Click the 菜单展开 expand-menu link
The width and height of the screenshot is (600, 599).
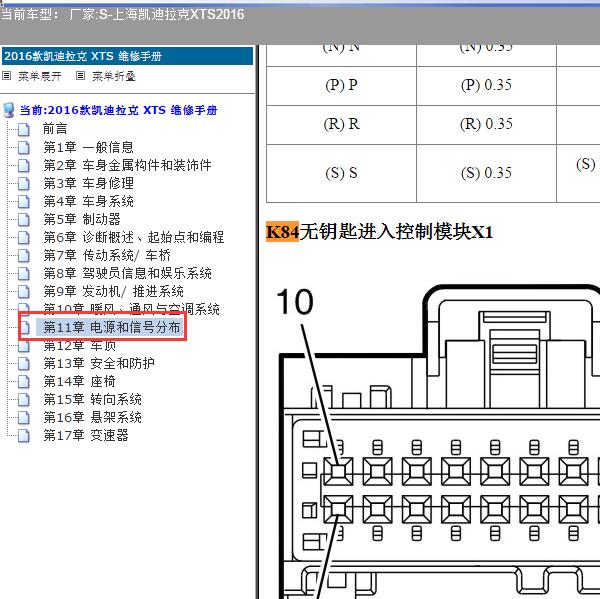40,76
